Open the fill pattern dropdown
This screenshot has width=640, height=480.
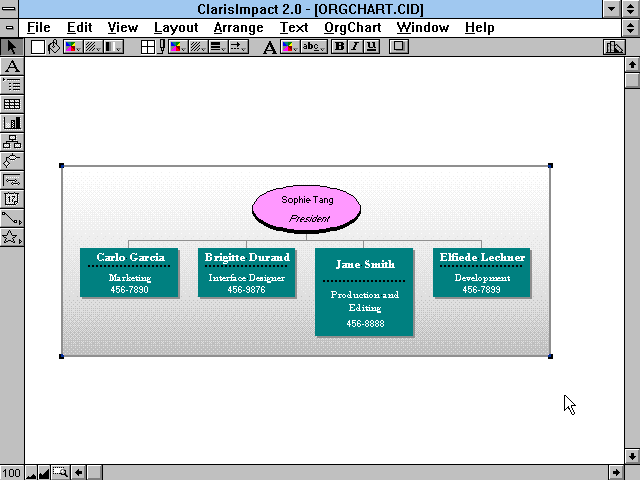coord(93,47)
